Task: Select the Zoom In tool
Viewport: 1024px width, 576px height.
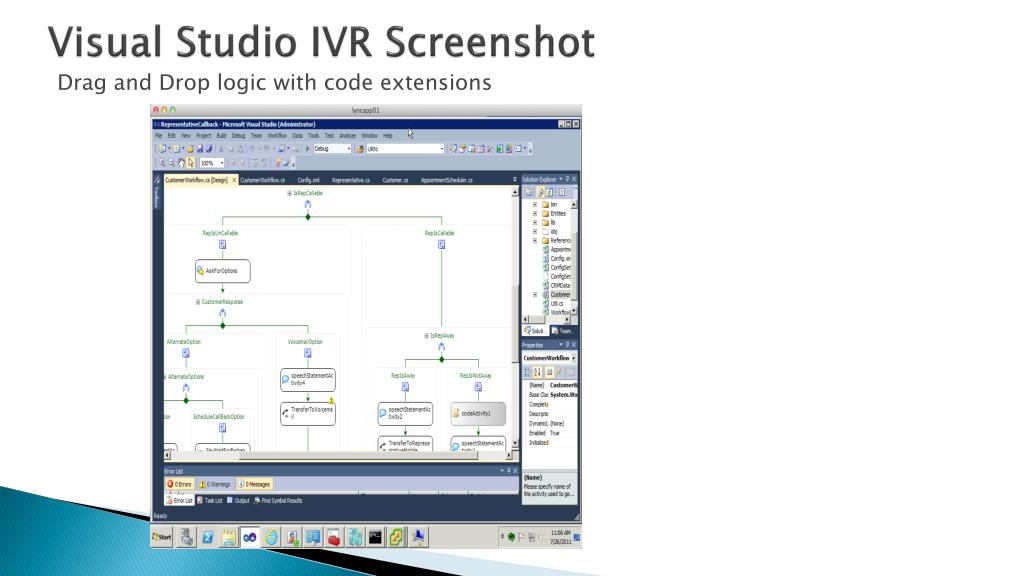Action: pyautogui.click(x=162, y=163)
